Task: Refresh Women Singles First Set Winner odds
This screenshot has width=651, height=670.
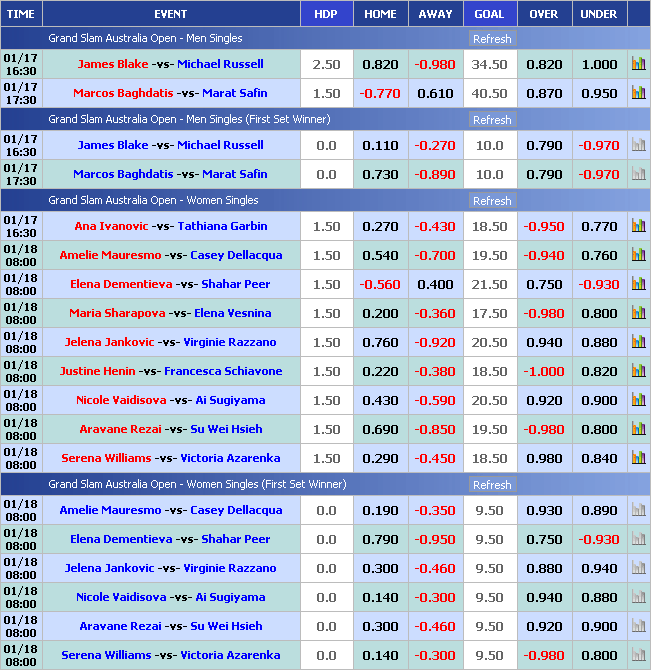Action: click(491, 485)
